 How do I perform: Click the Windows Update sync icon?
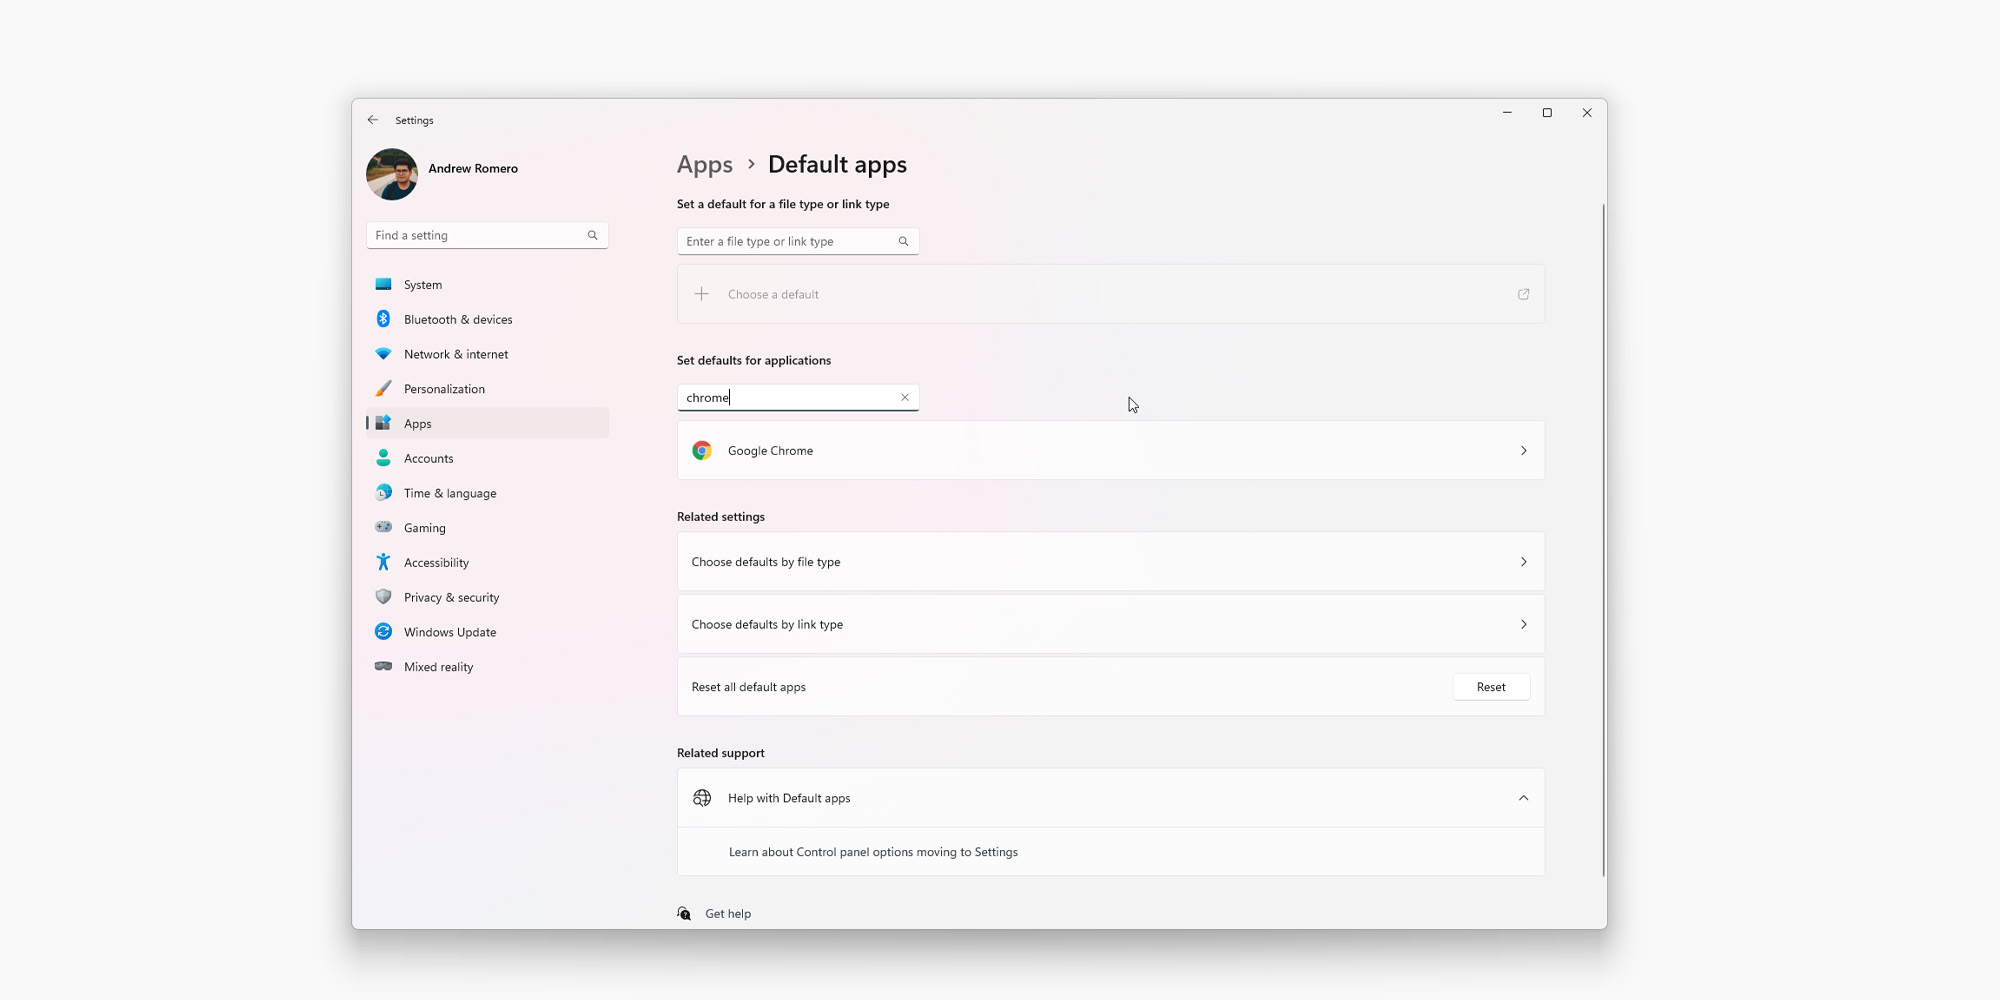(383, 632)
